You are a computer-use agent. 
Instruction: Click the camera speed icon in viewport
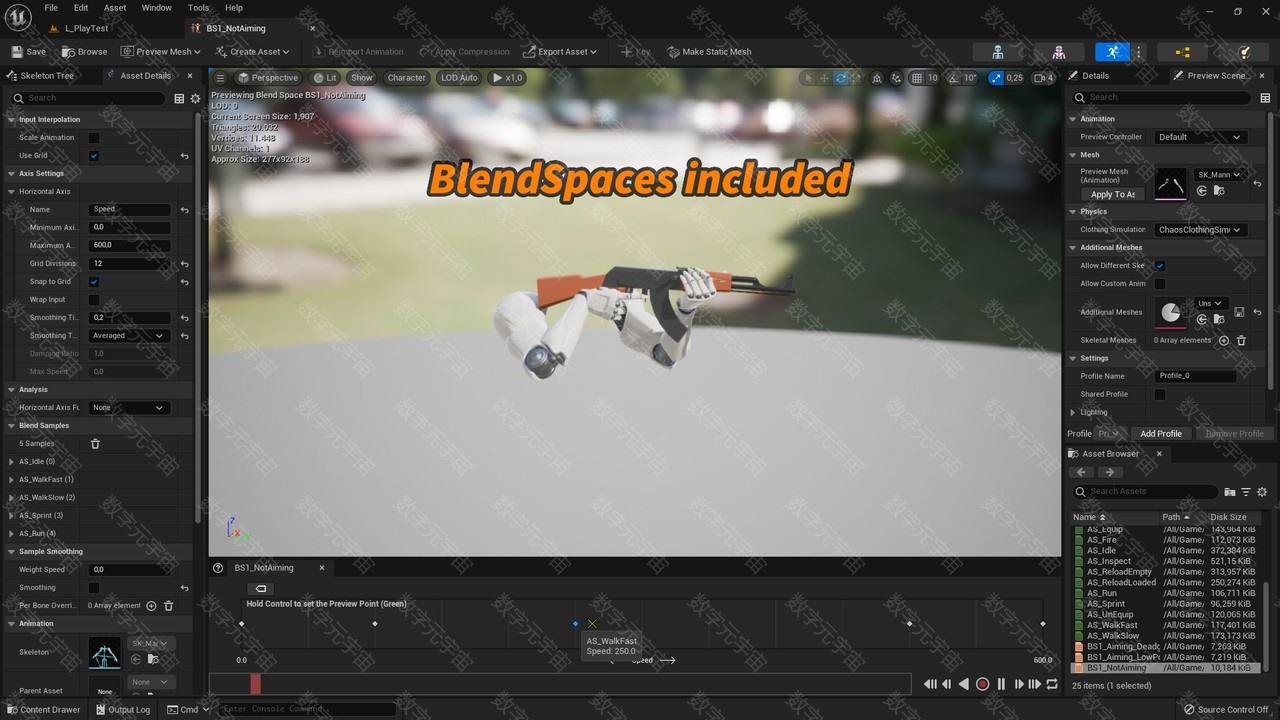1043,78
